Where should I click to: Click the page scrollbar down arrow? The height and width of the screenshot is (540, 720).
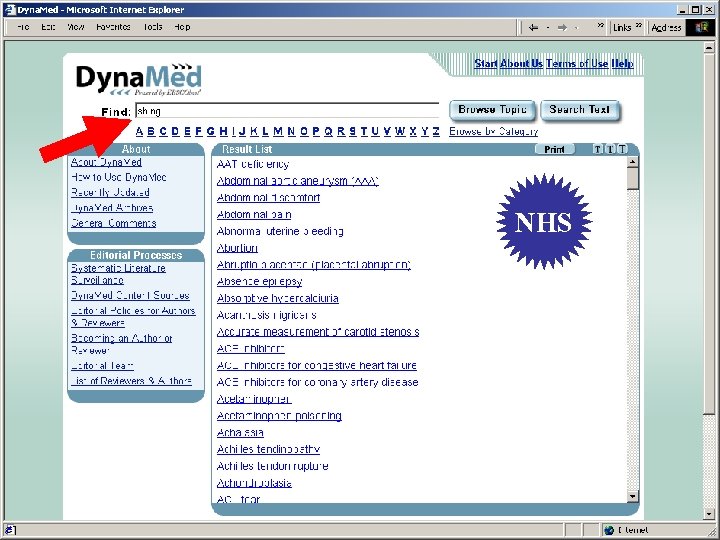point(709,514)
